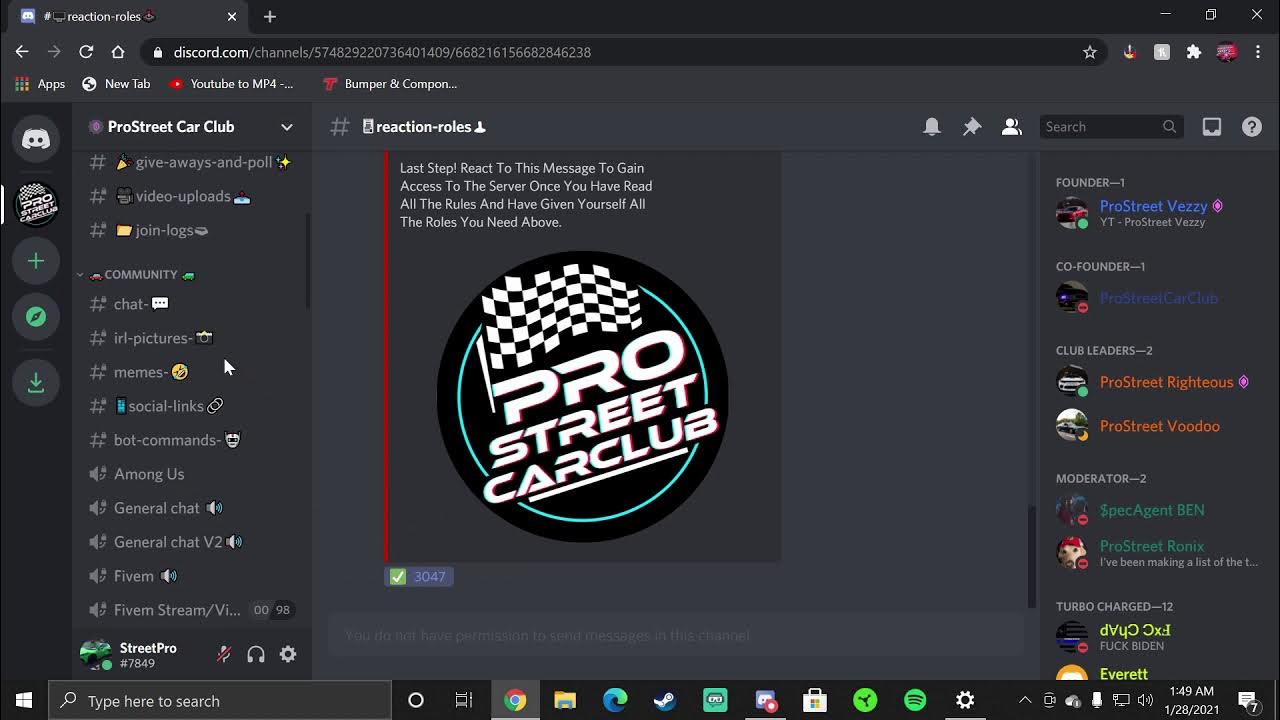Open the Windows Start menu
The width and height of the screenshot is (1280, 720).
click(x=24, y=700)
